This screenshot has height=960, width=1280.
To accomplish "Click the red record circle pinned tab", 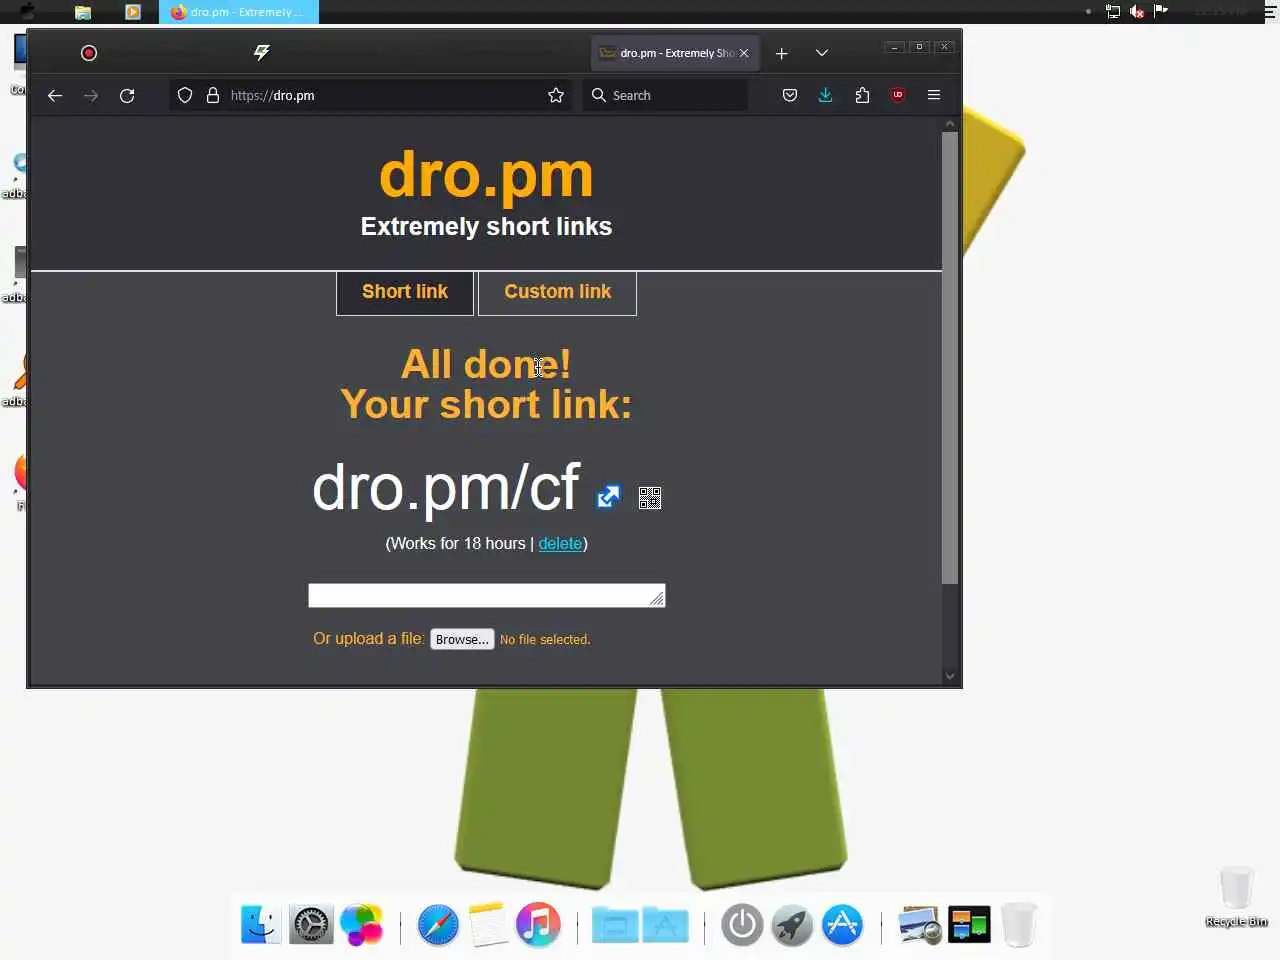I will click(x=89, y=53).
